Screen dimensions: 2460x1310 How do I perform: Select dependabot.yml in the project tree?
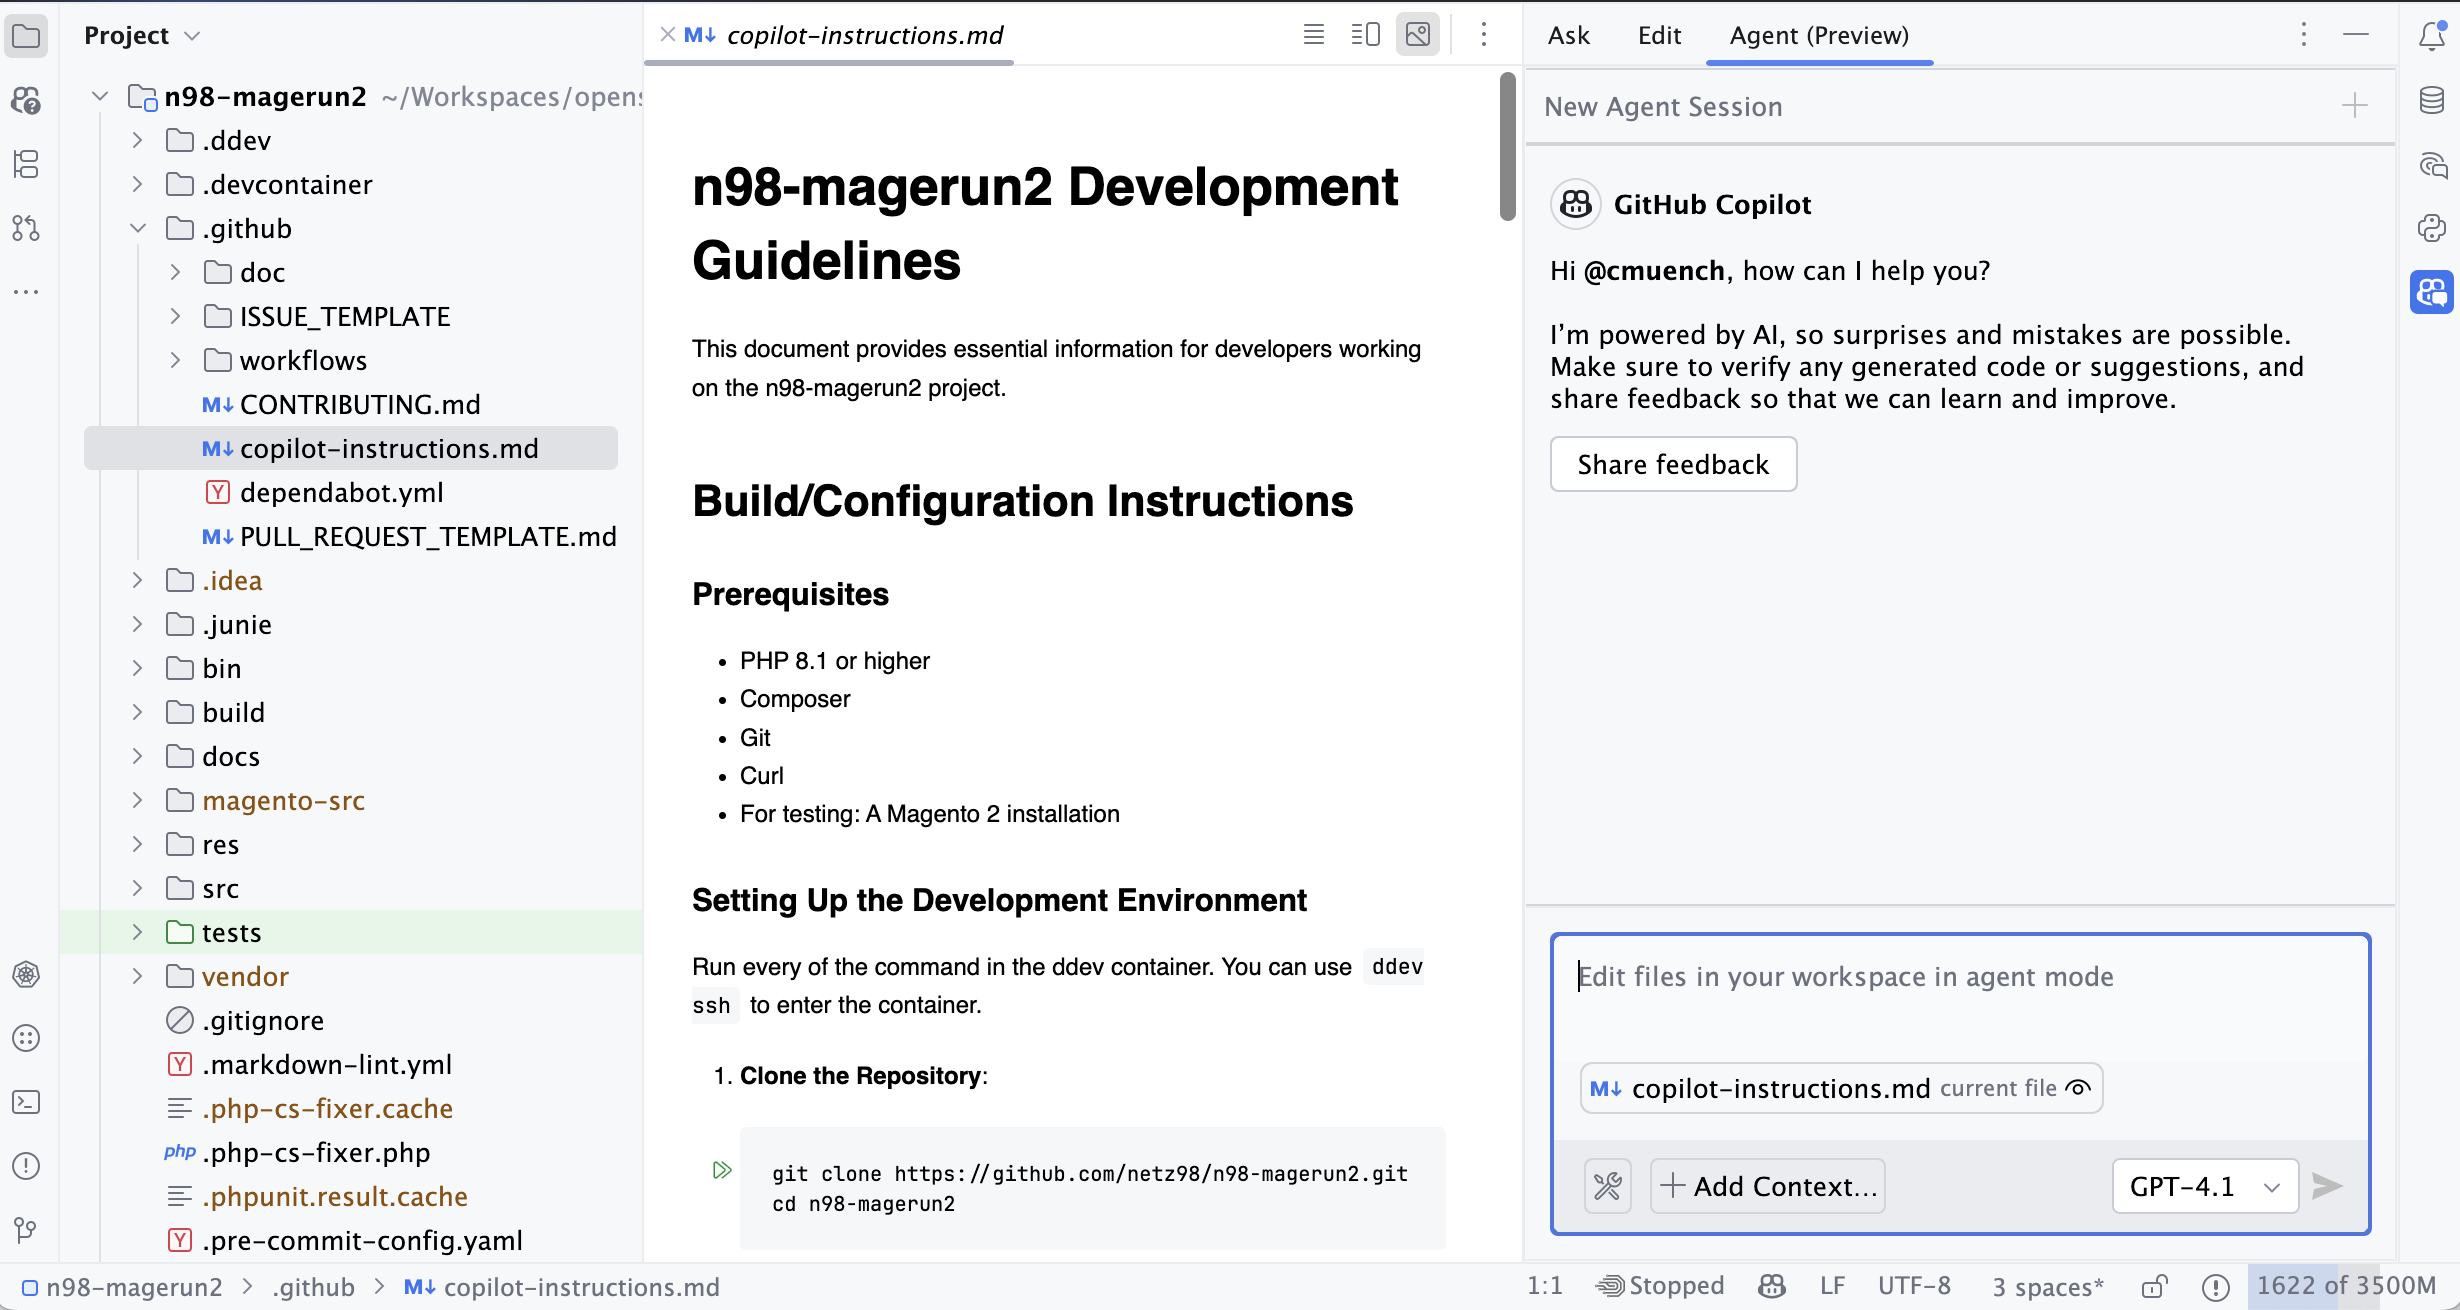pyautogui.click(x=325, y=492)
